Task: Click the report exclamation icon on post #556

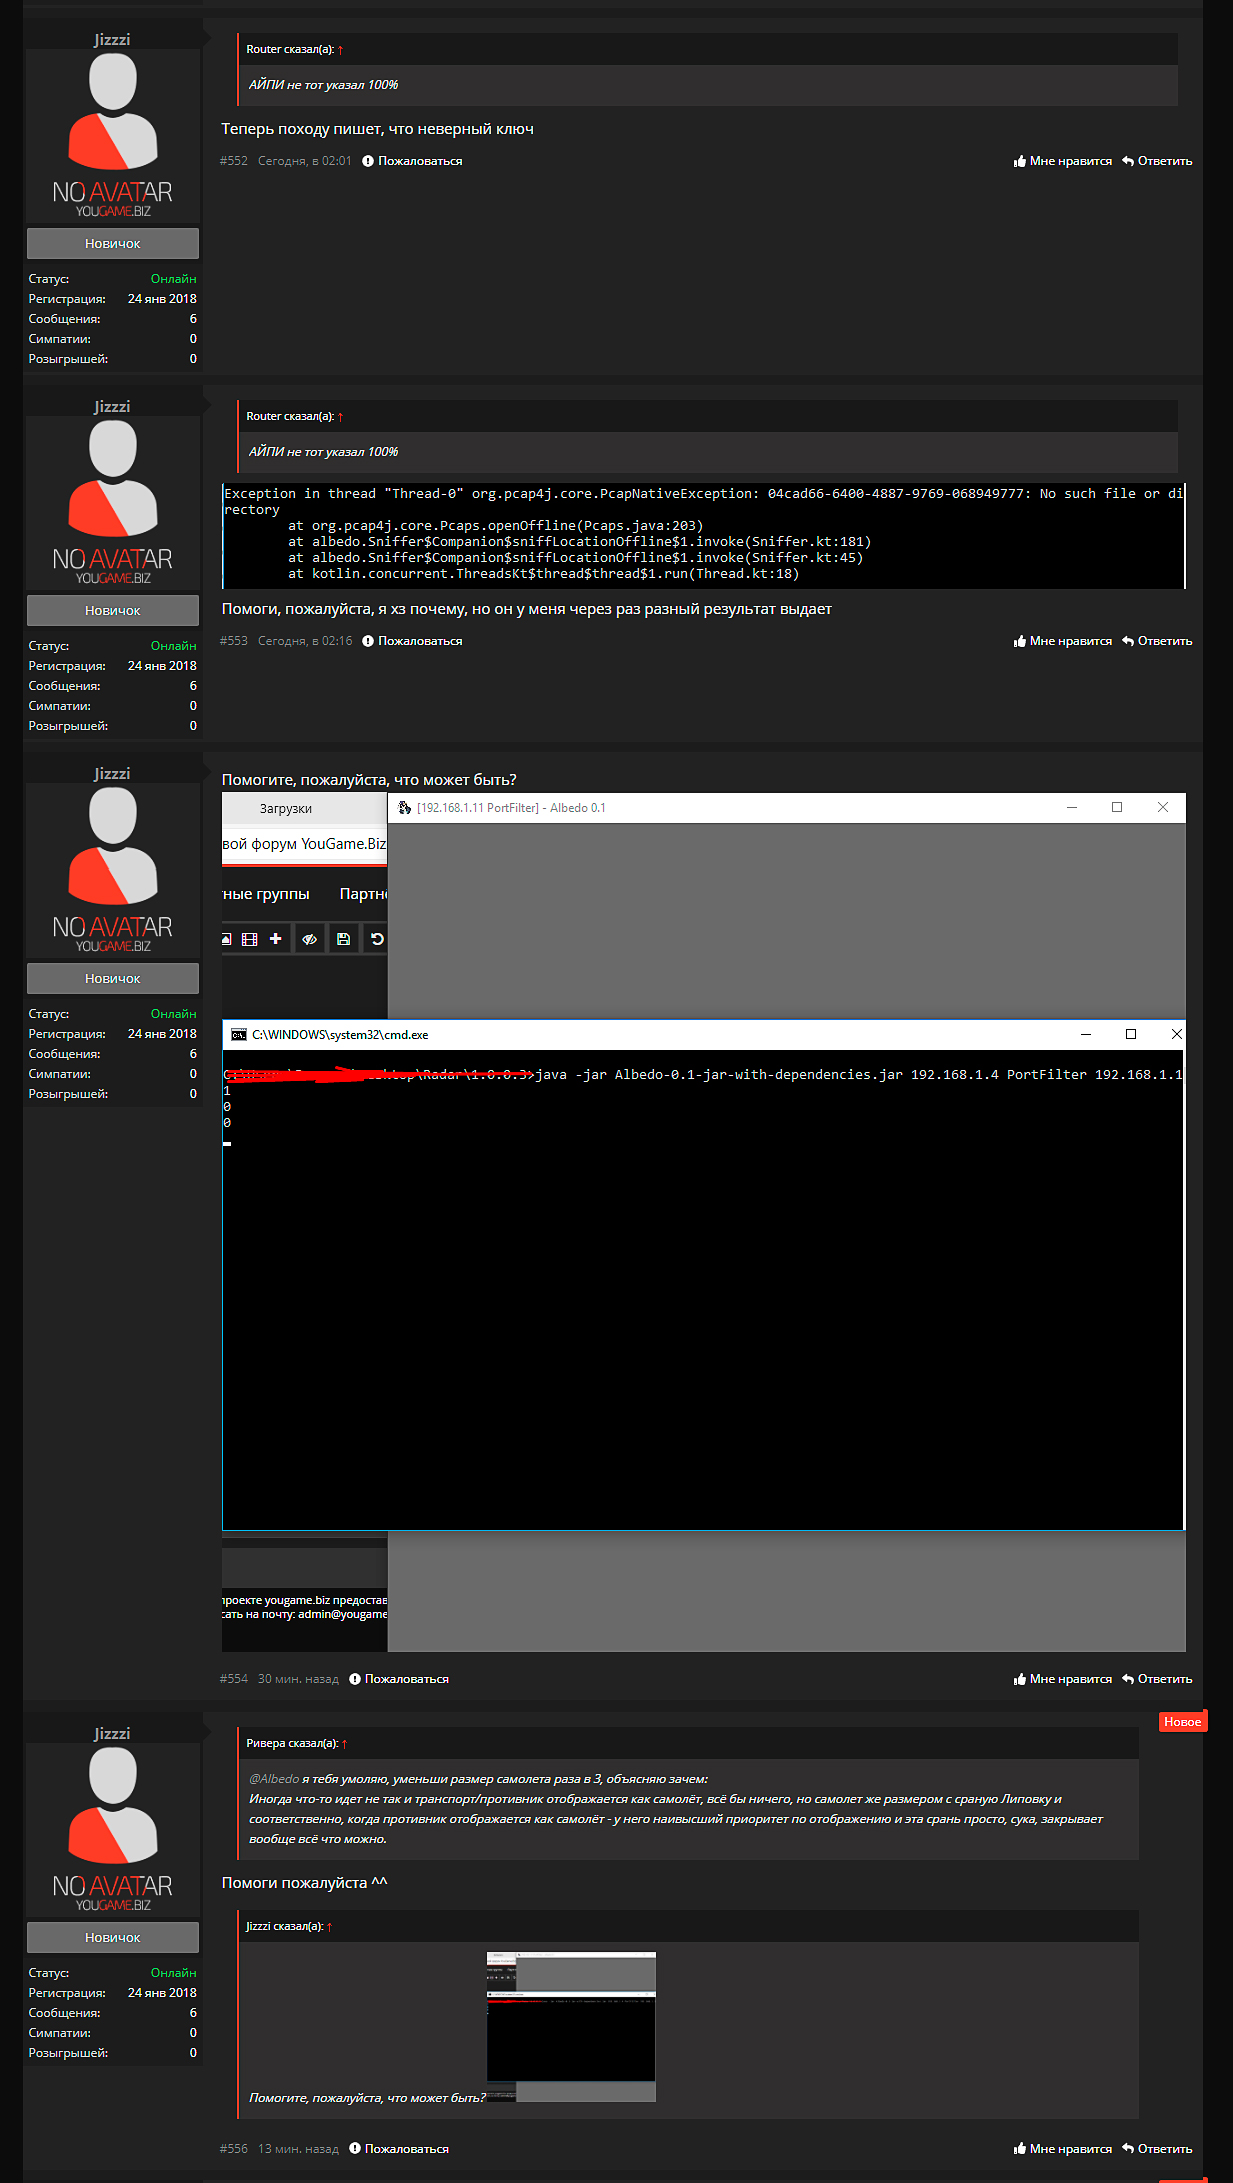Action: pos(355,2149)
